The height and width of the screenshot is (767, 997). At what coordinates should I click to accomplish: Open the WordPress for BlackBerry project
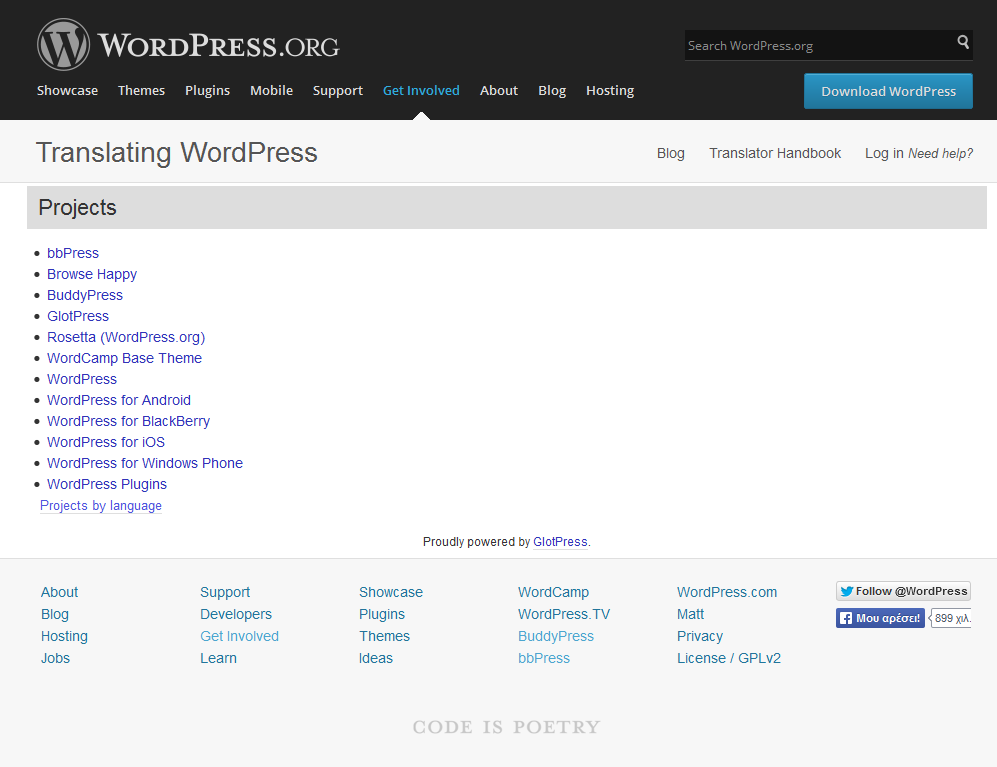(x=128, y=421)
